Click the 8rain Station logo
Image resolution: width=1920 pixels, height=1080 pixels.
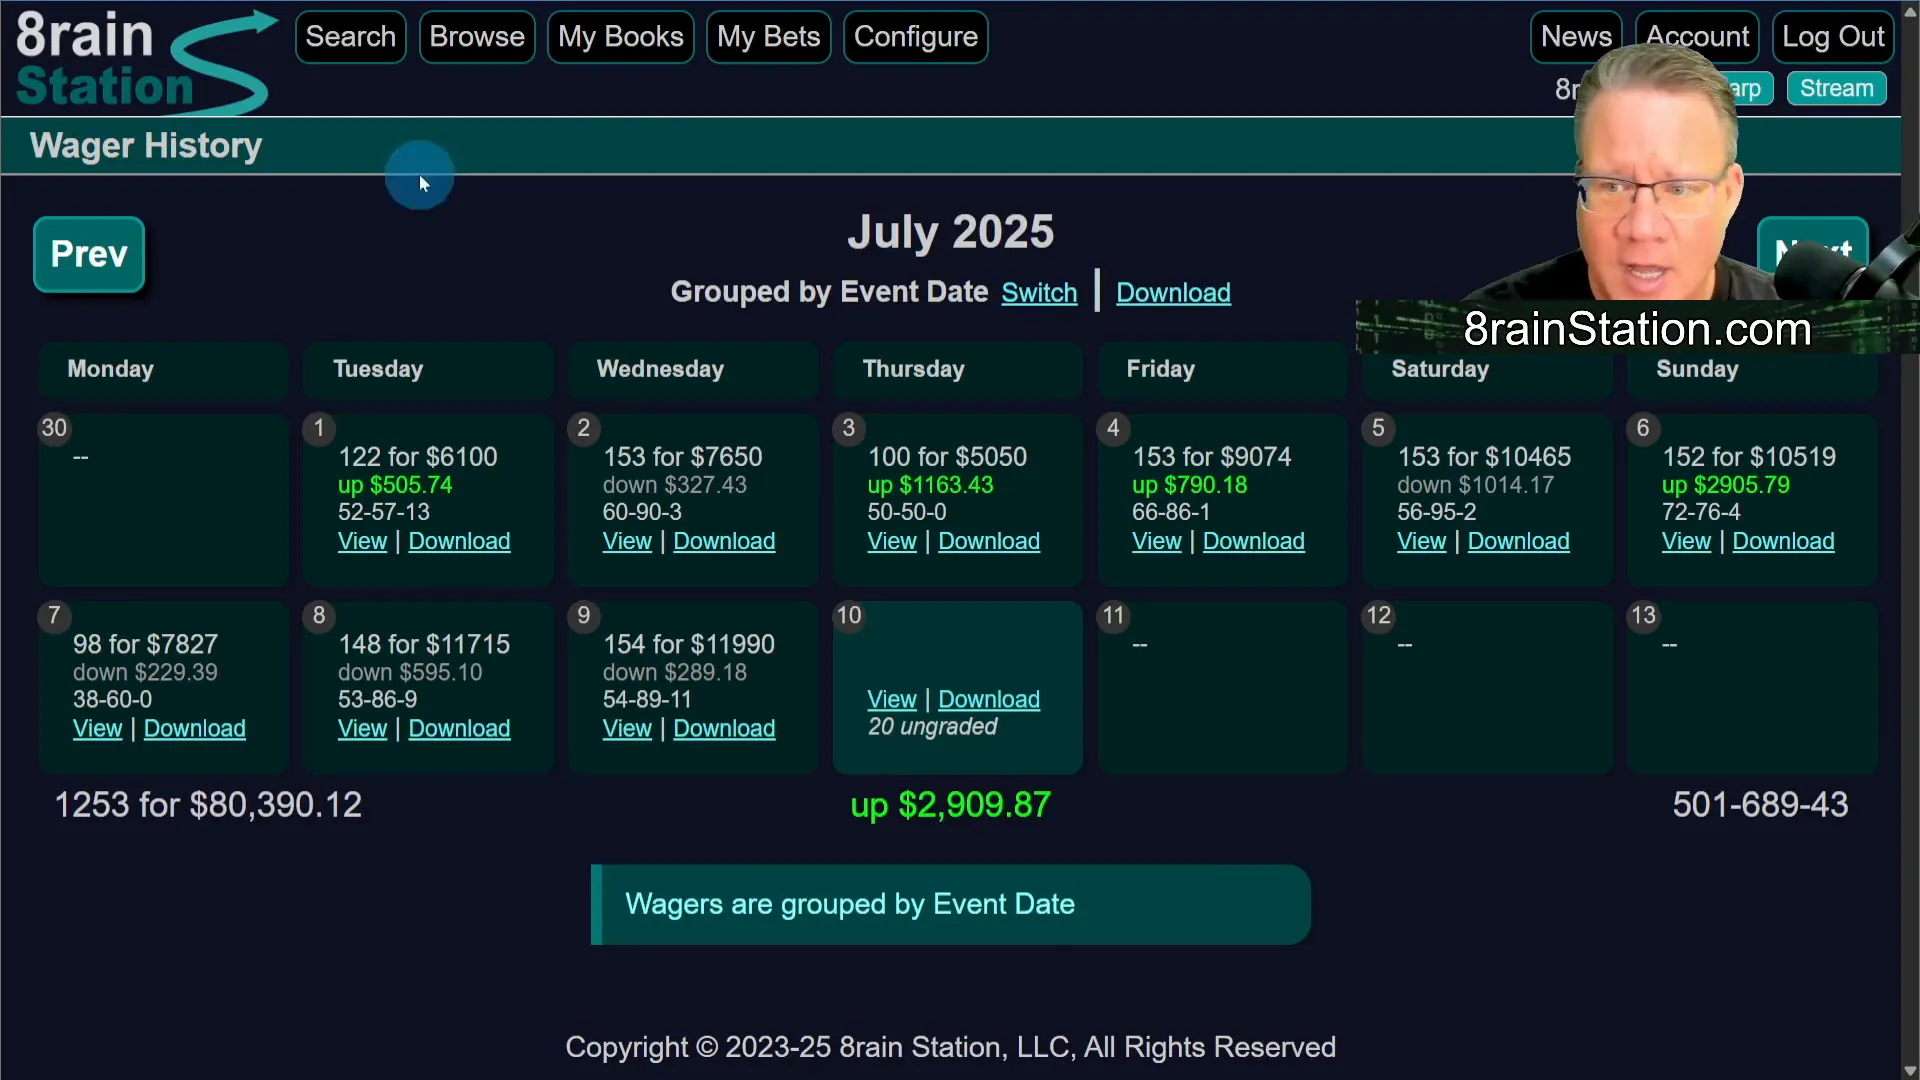pos(140,60)
